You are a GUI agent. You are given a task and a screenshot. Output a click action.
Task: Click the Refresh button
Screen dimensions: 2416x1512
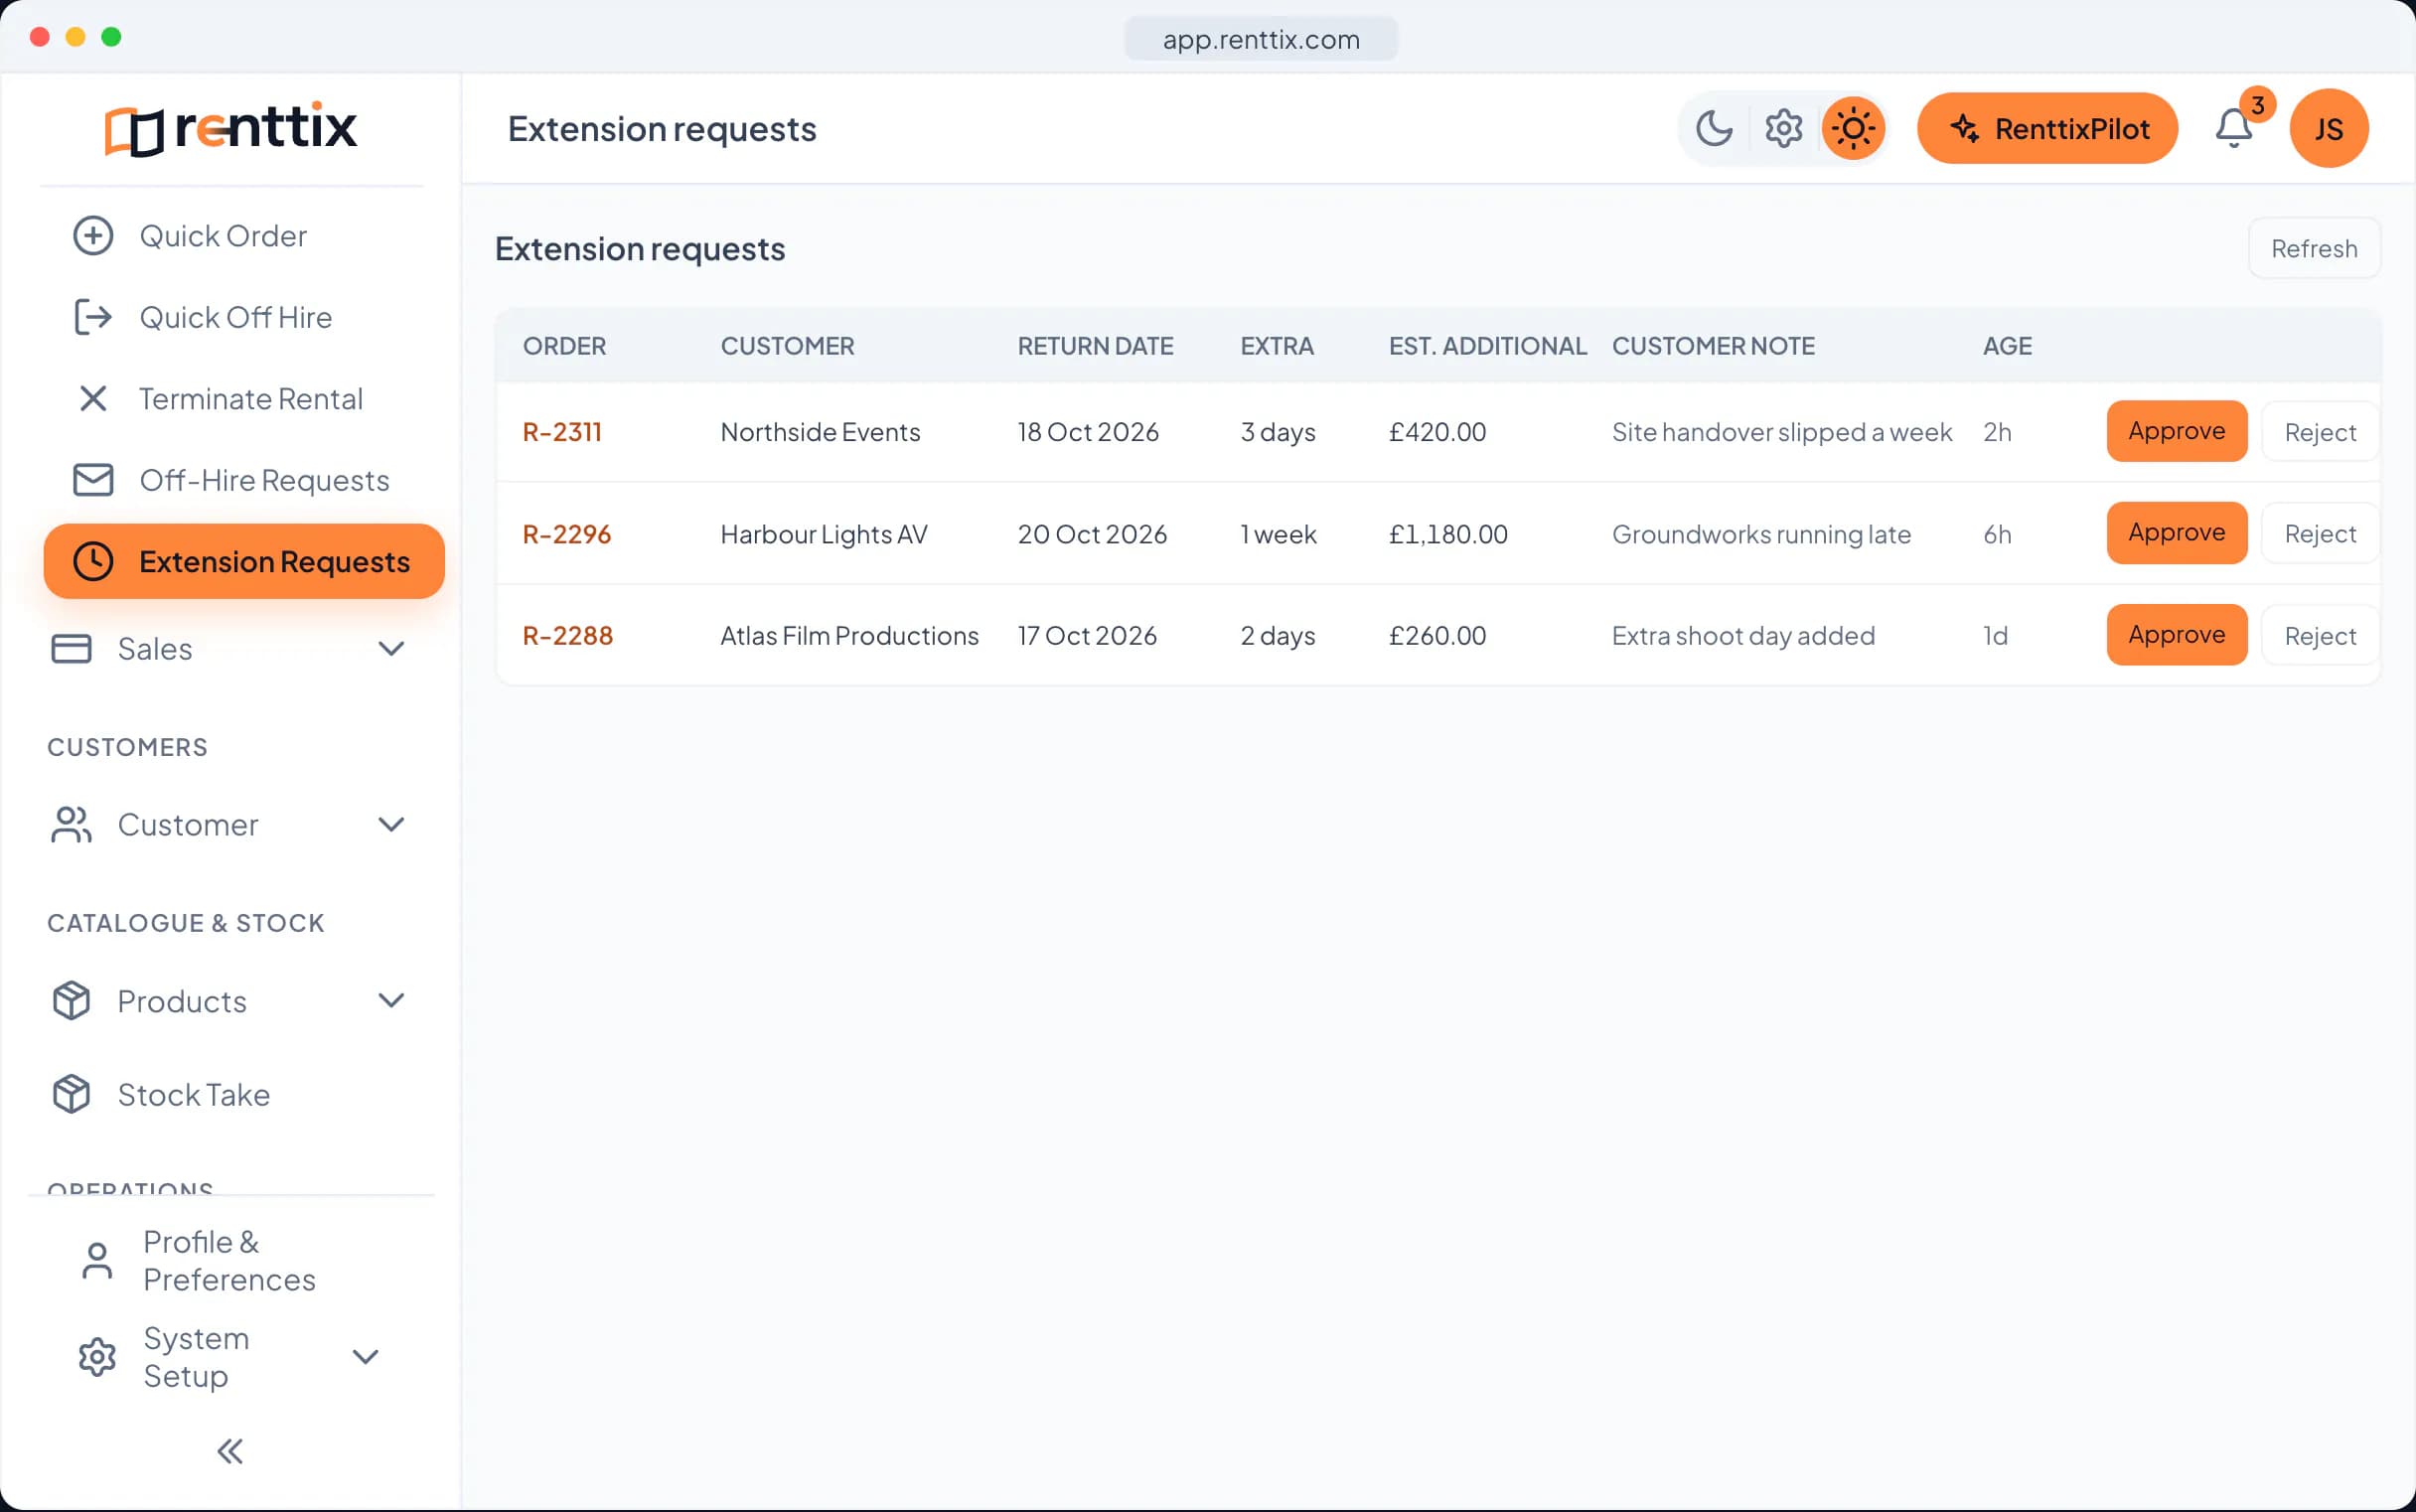(x=2314, y=248)
